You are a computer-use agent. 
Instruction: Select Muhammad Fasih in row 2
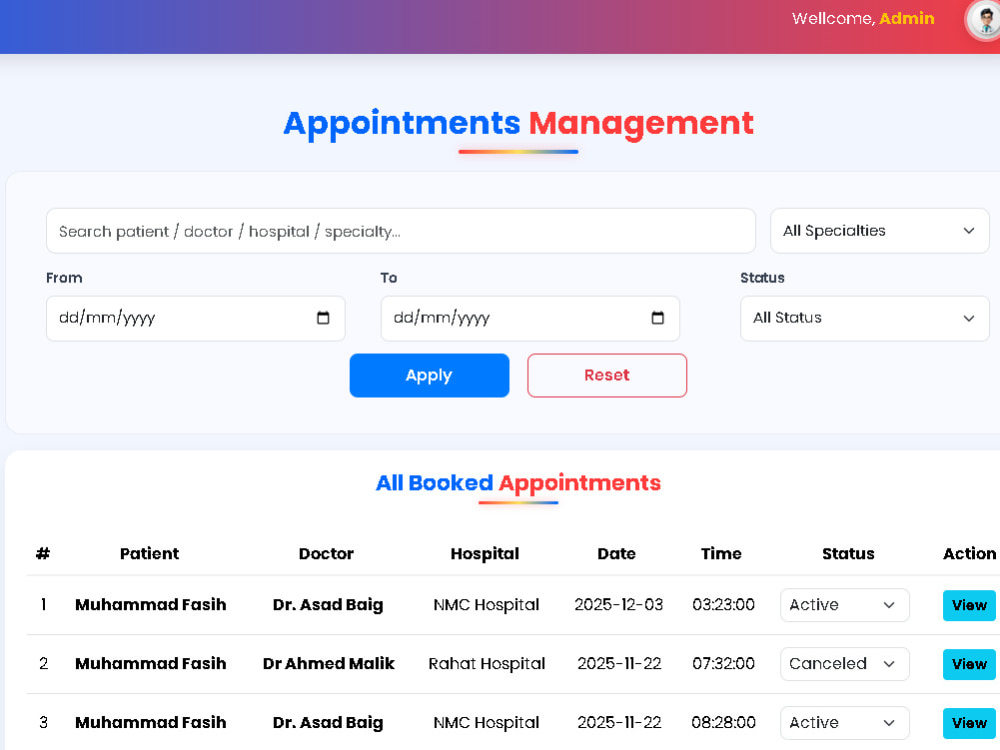(151, 664)
